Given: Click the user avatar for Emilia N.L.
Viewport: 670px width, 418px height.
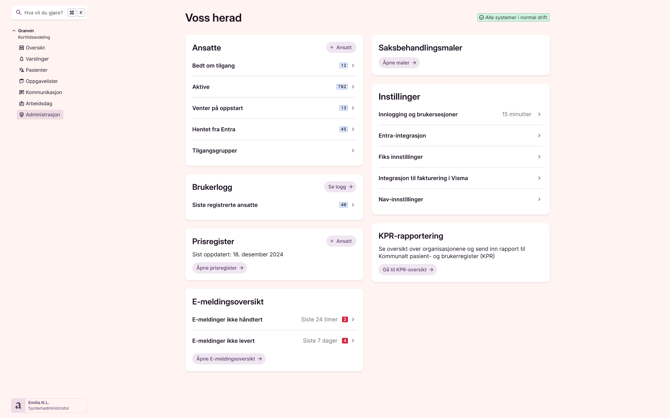Looking at the screenshot, I should 18,405.
